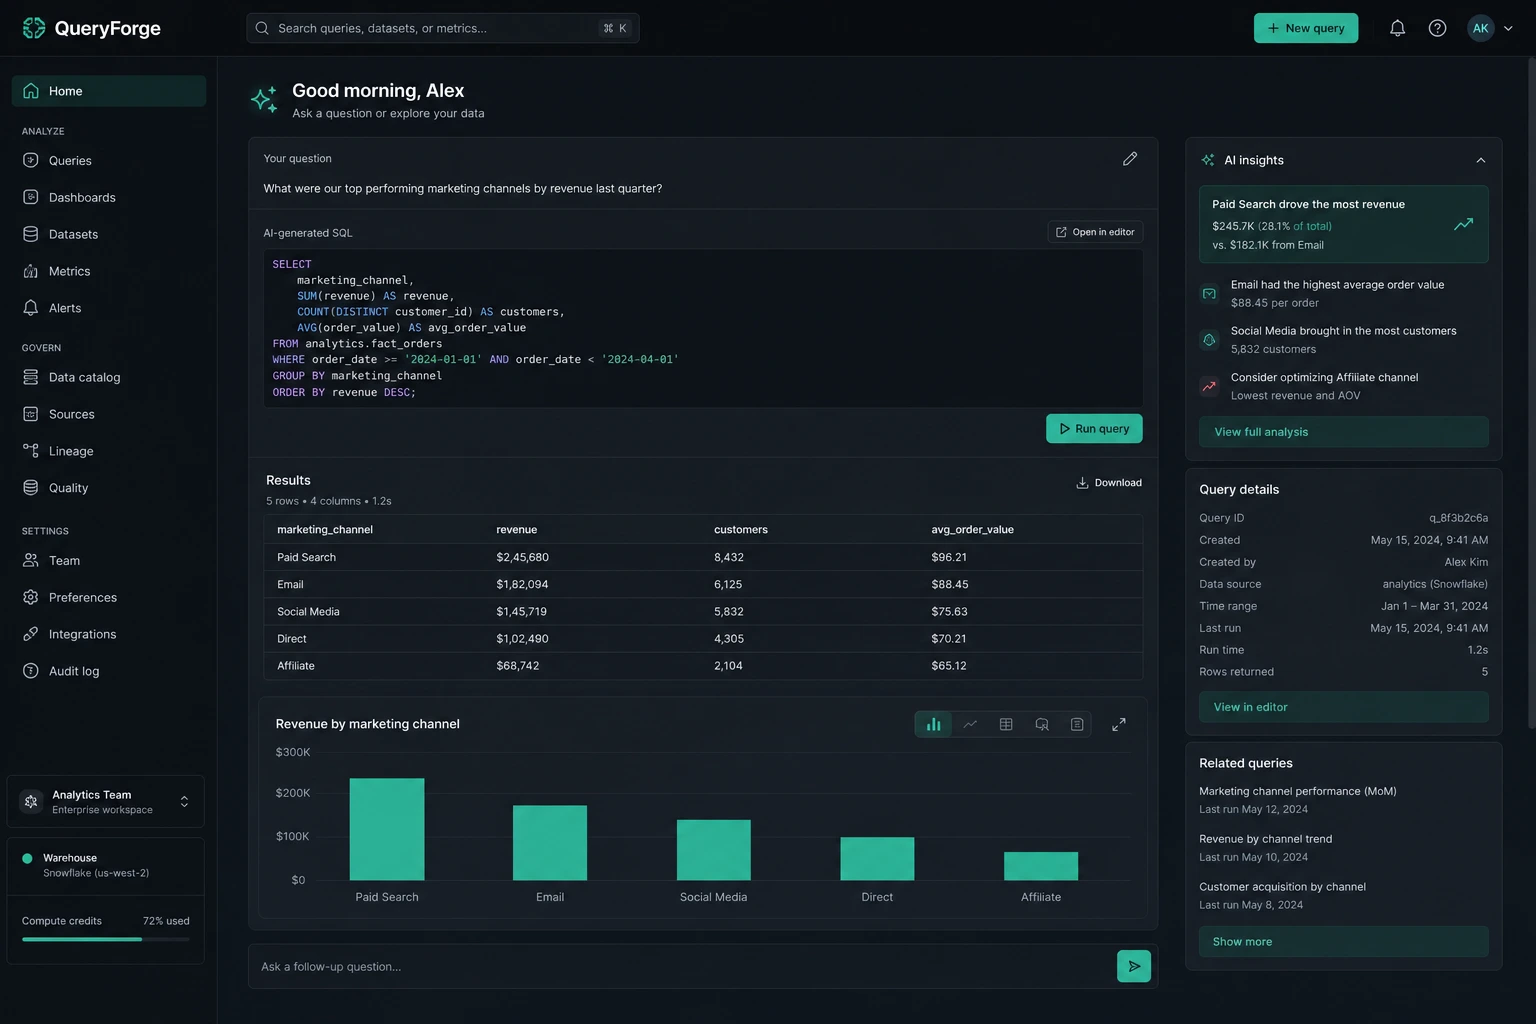1536x1024 pixels.
Task: Collapse the AI insights panel
Action: pyautogui.click(x=1481, y=160)
